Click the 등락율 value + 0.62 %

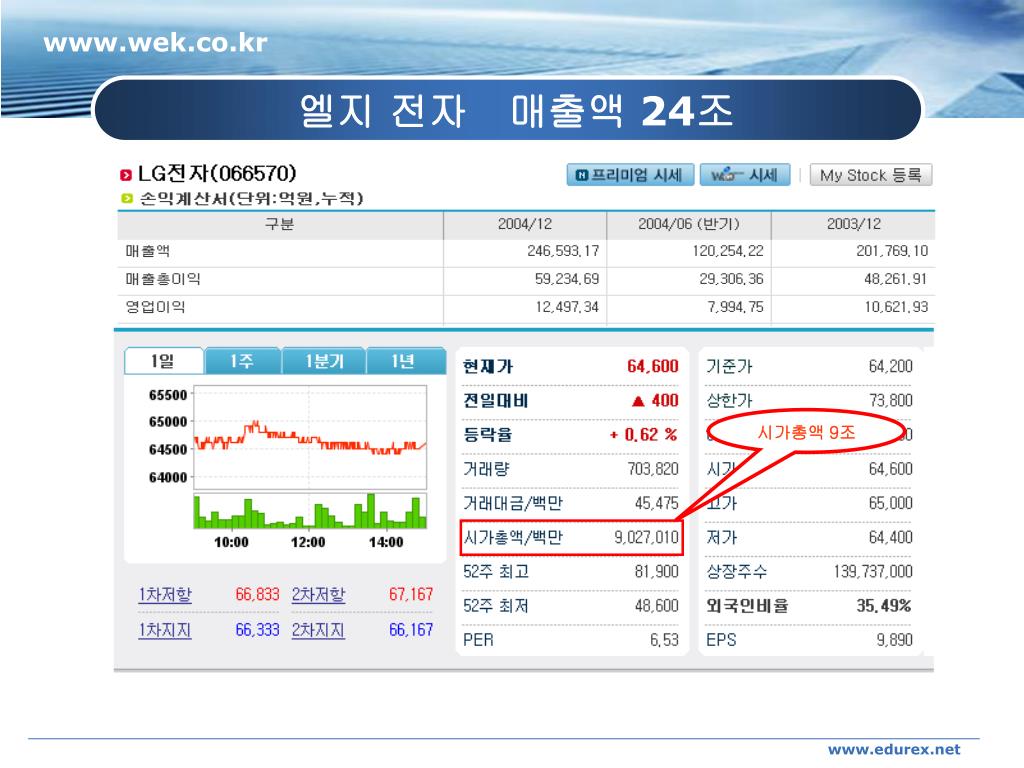643,435
